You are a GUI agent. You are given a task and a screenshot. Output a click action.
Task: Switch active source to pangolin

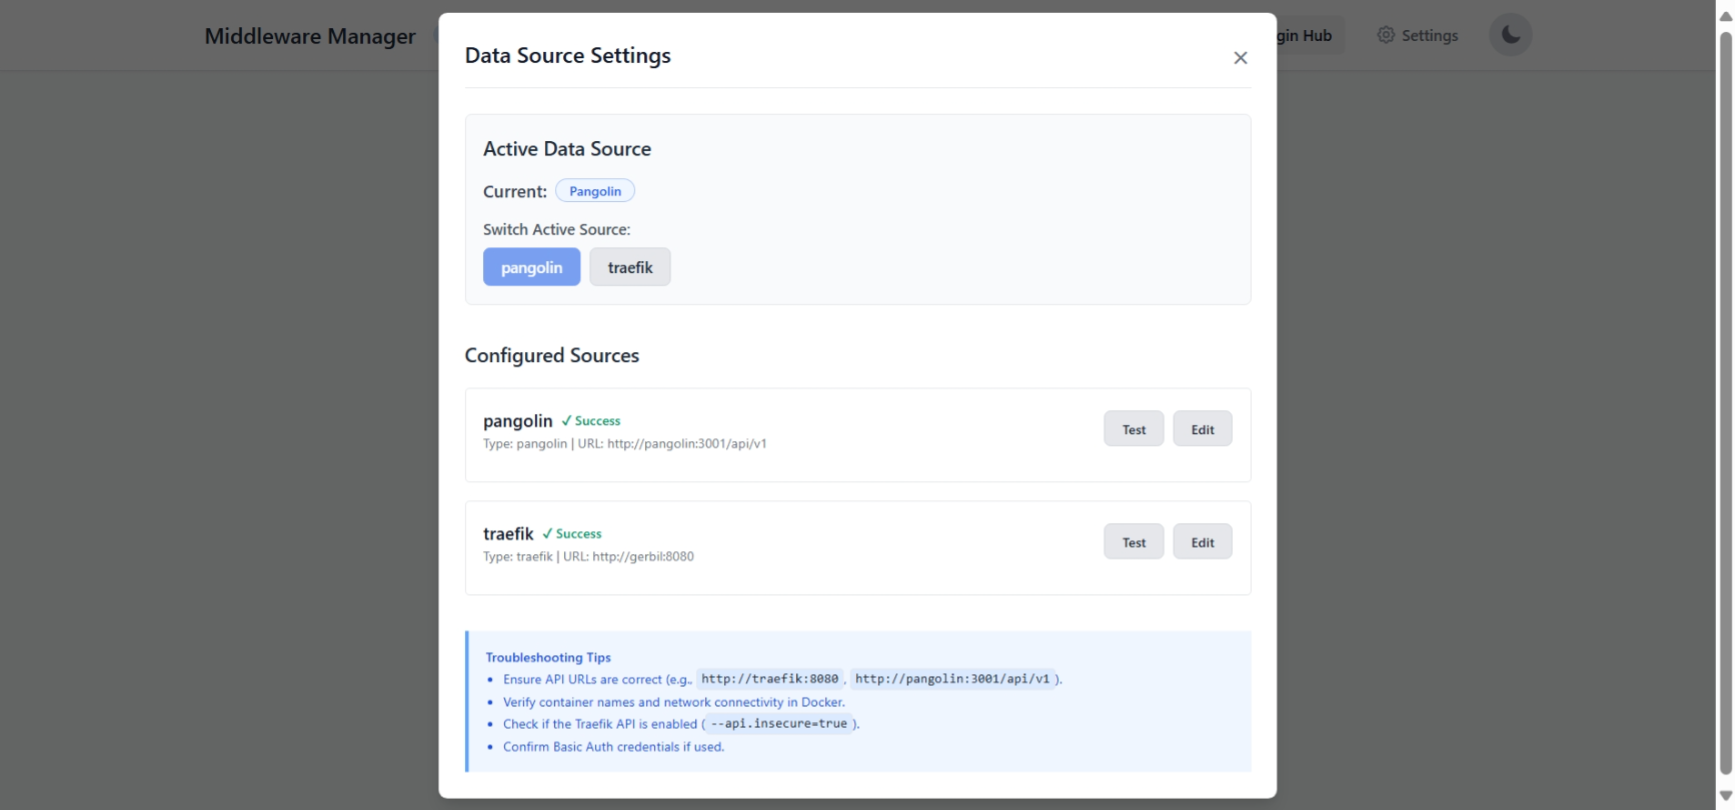531,267
